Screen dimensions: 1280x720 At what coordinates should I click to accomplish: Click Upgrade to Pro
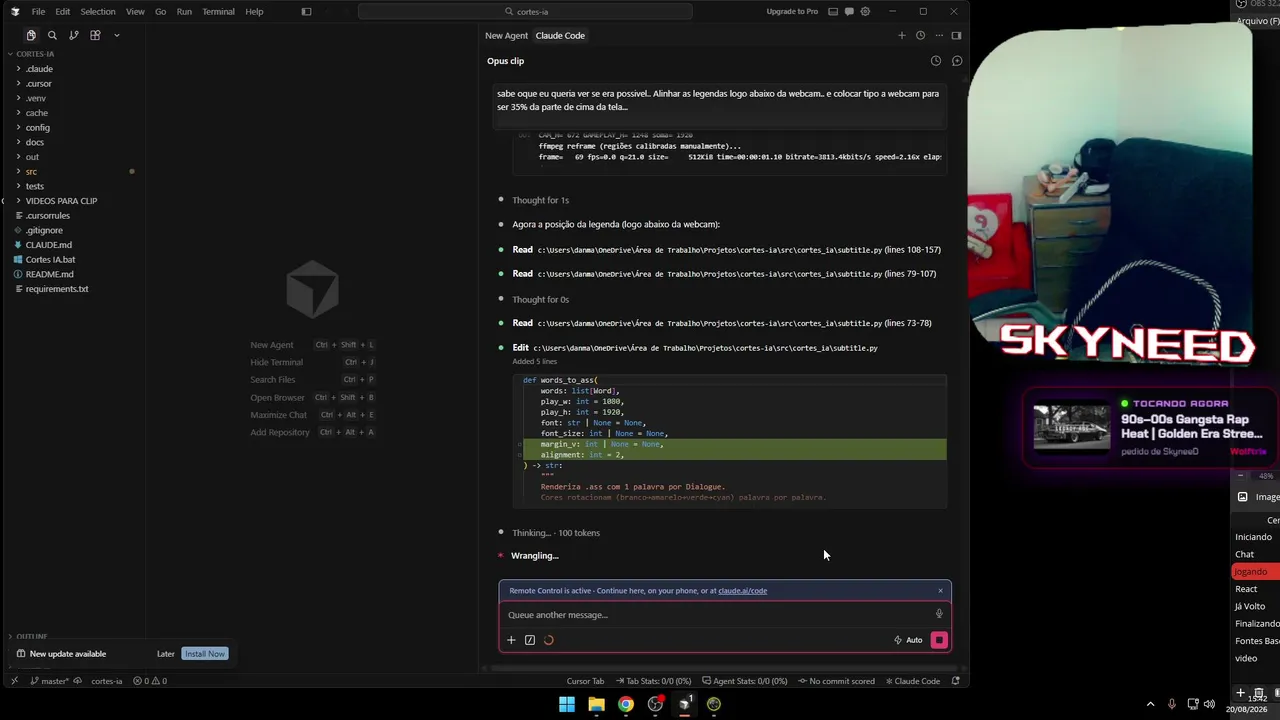pos(792,12)
